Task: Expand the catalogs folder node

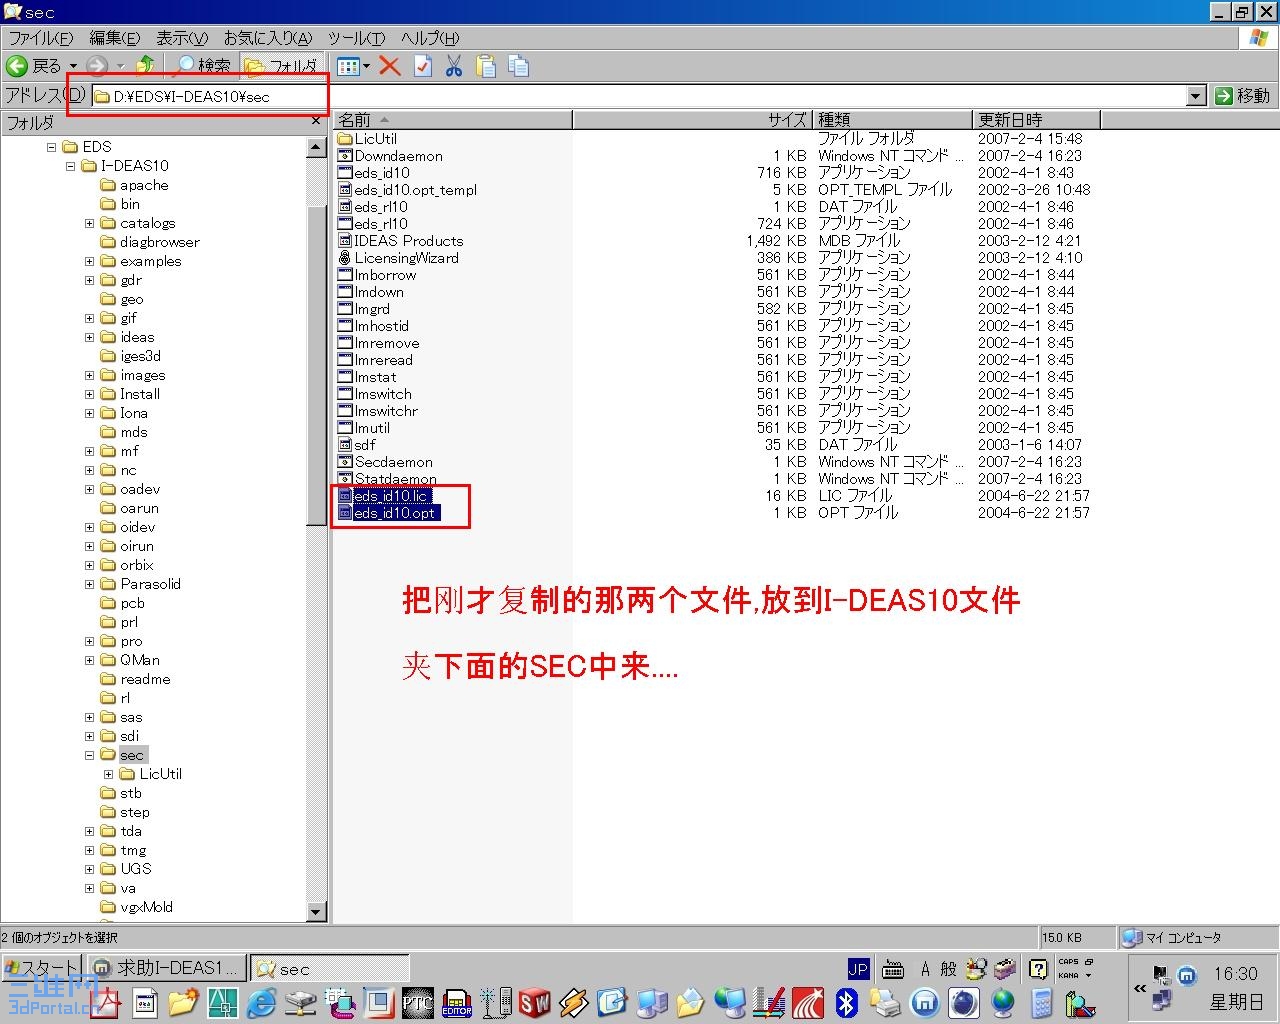Action: click(x=90, y=223)
